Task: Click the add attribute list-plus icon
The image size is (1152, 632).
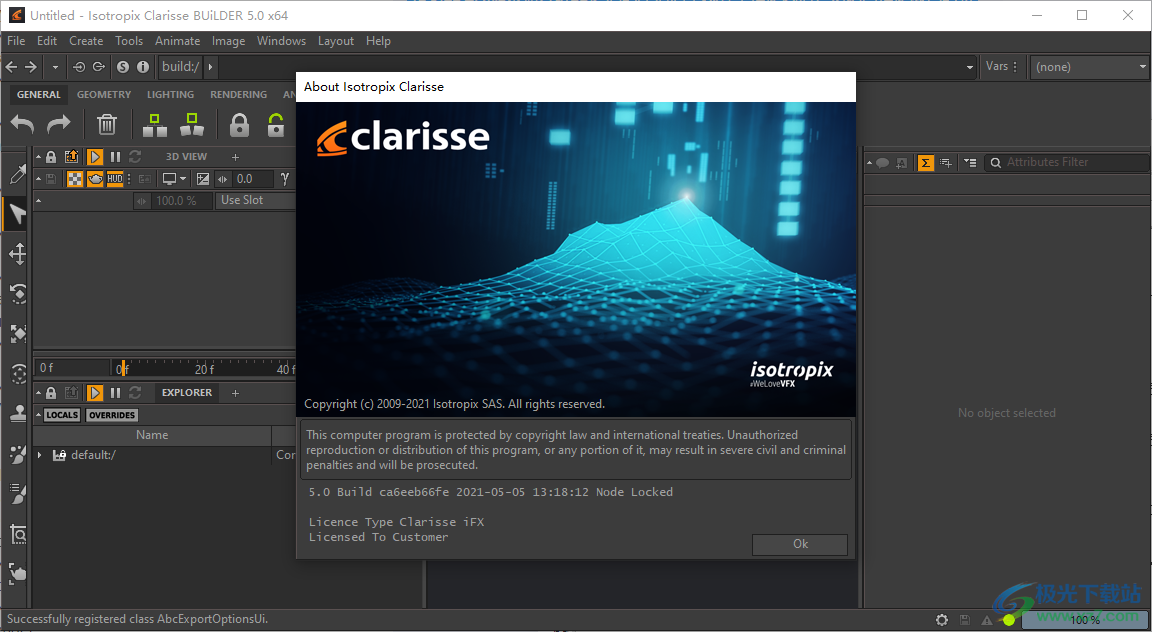Action: [x=946, y=162]
